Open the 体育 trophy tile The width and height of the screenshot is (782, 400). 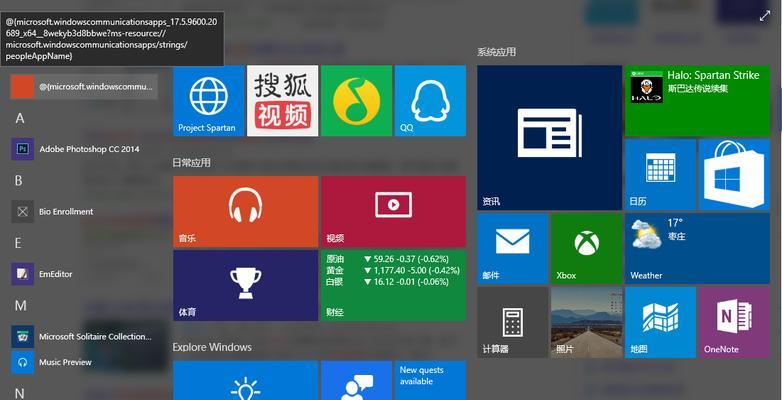coord(245,285)
